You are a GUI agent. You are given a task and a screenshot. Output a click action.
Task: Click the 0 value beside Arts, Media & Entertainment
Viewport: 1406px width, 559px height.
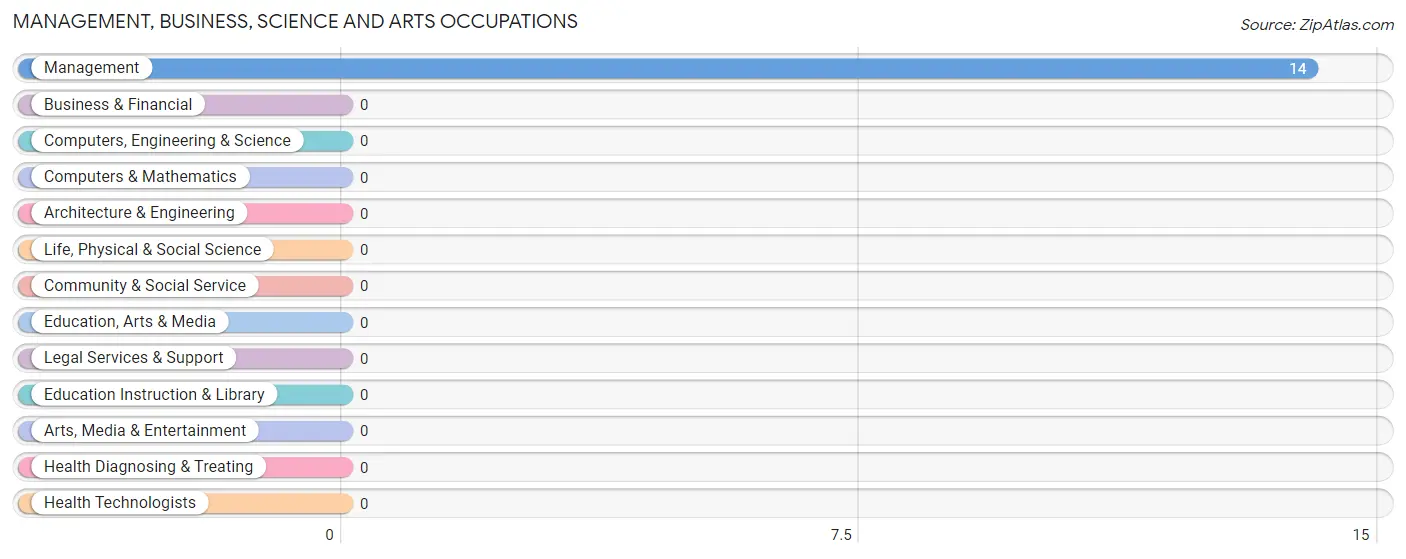point(364,431)
